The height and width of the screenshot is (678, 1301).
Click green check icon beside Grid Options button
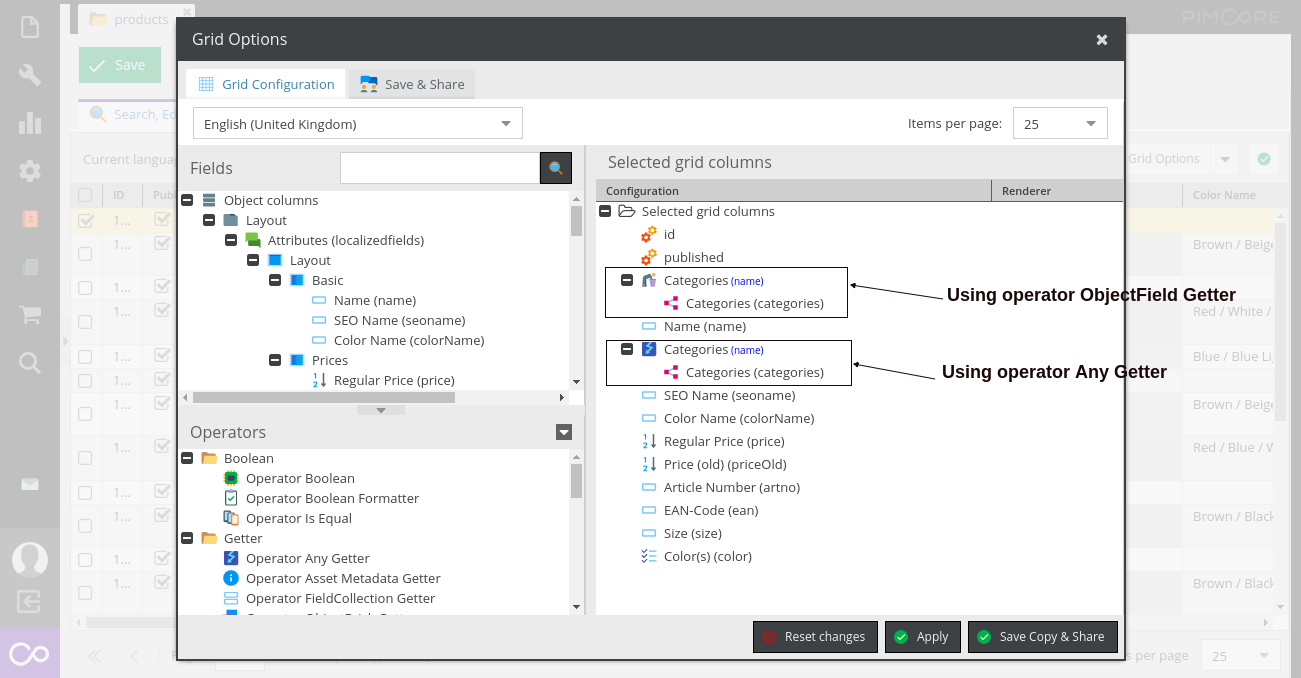(x=1264, y=159)
